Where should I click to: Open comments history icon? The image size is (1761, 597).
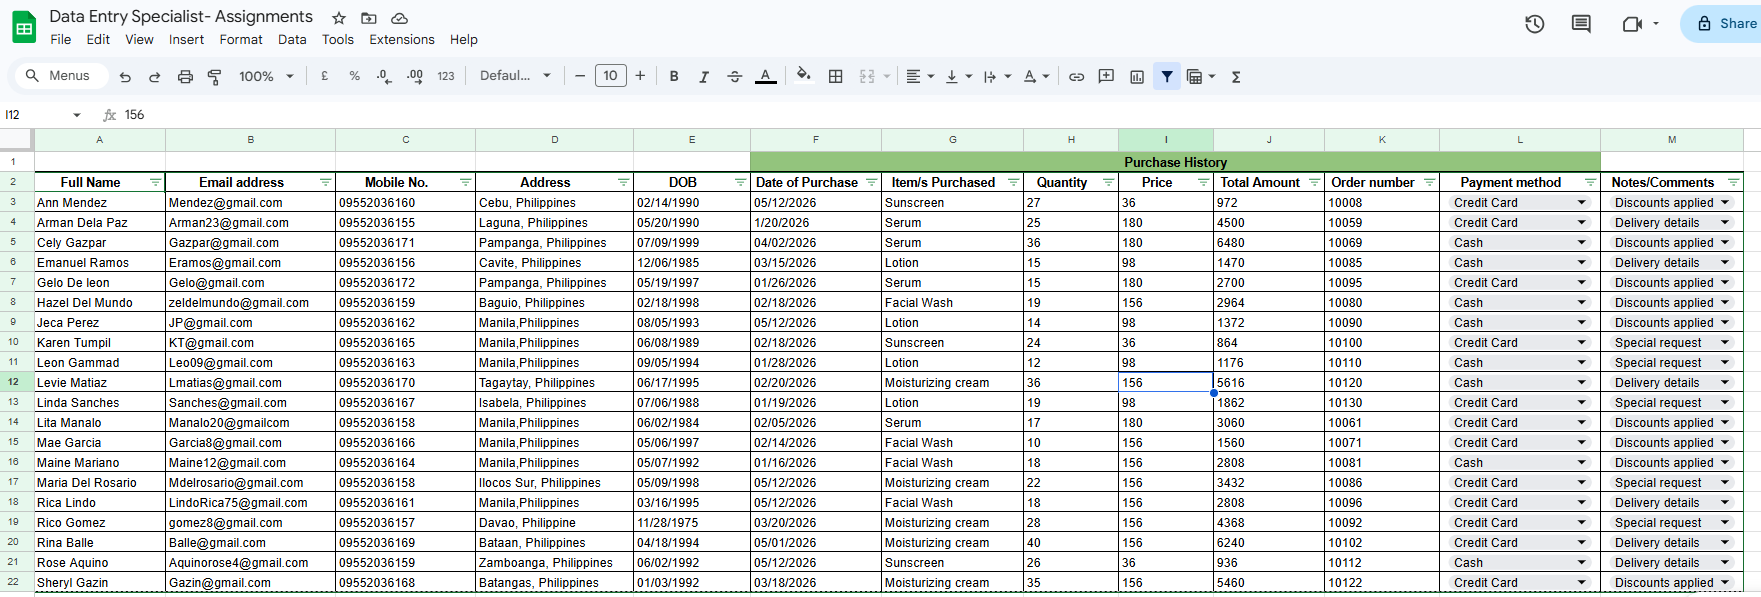(x=1581, y=24)
